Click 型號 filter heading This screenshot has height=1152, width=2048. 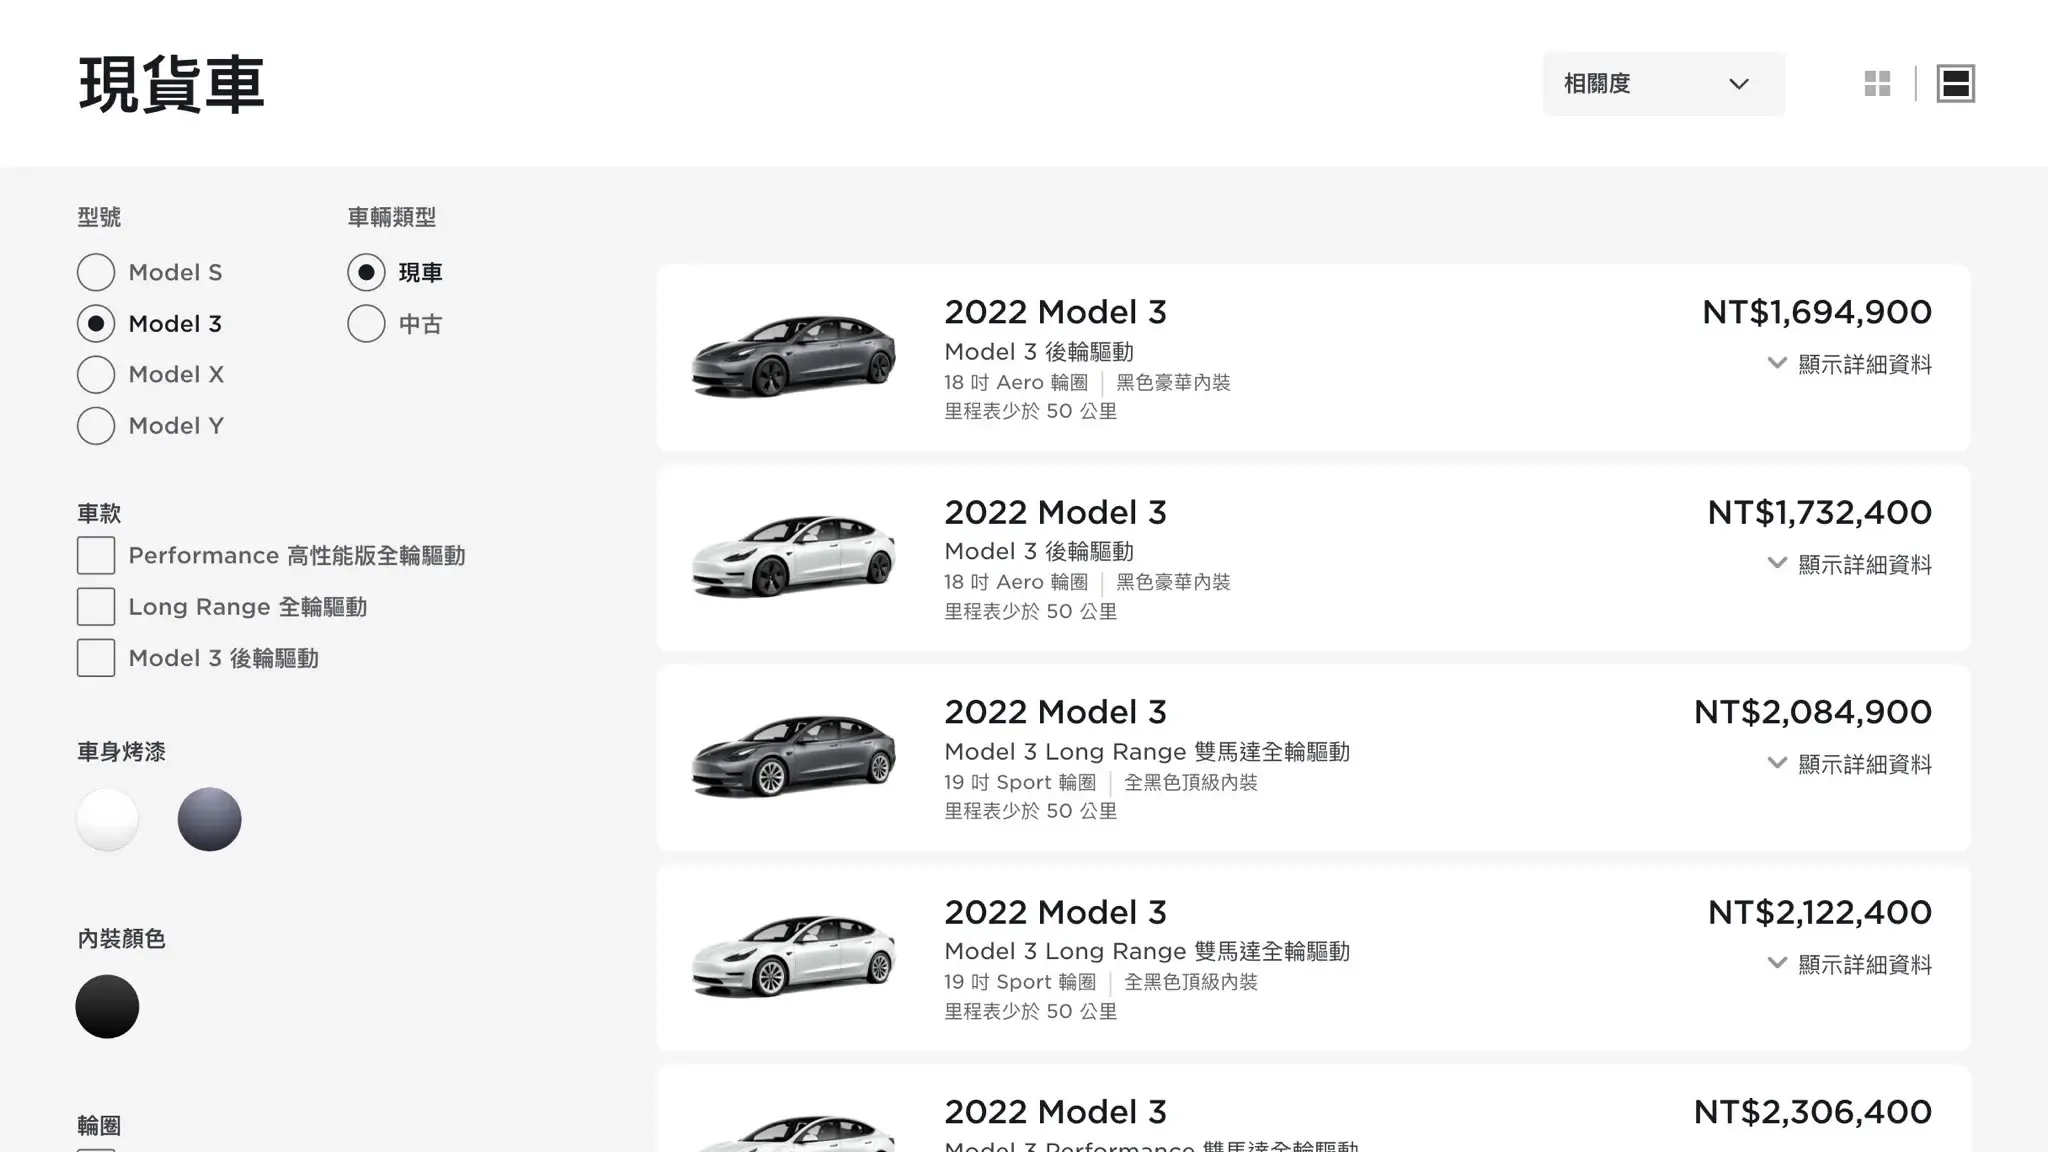click(x=99, y=217)
